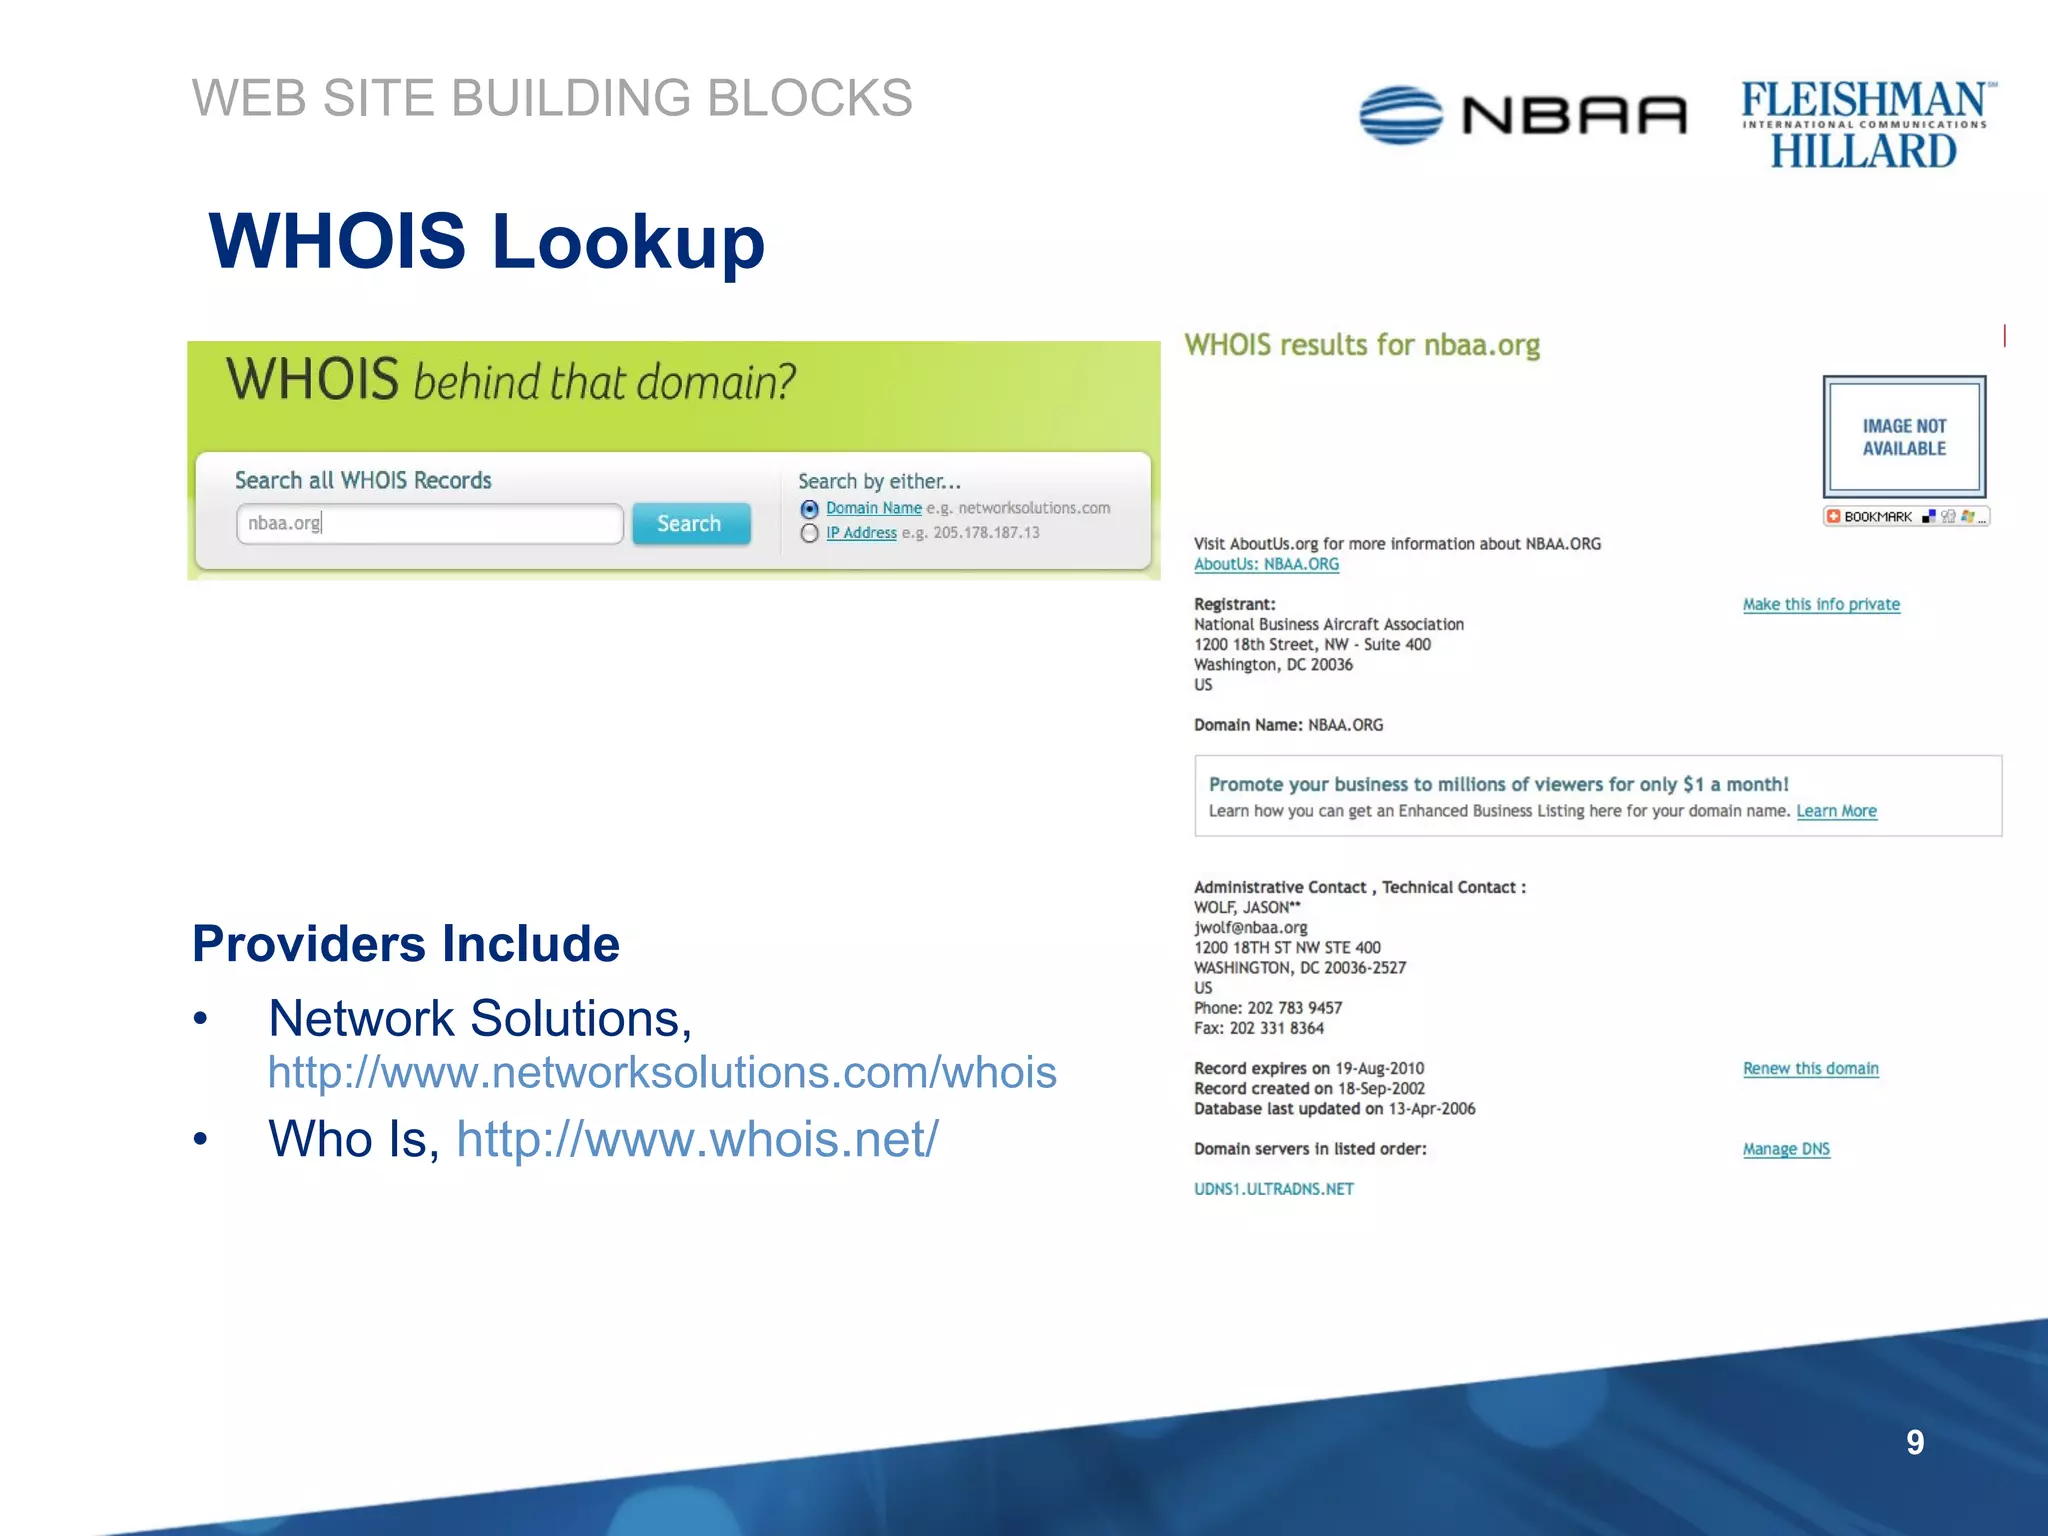Click 'Database last updated on 13-Apr-2006' text
The height and width of the screenshot is (1536, 2048).
point(1334,1108)
